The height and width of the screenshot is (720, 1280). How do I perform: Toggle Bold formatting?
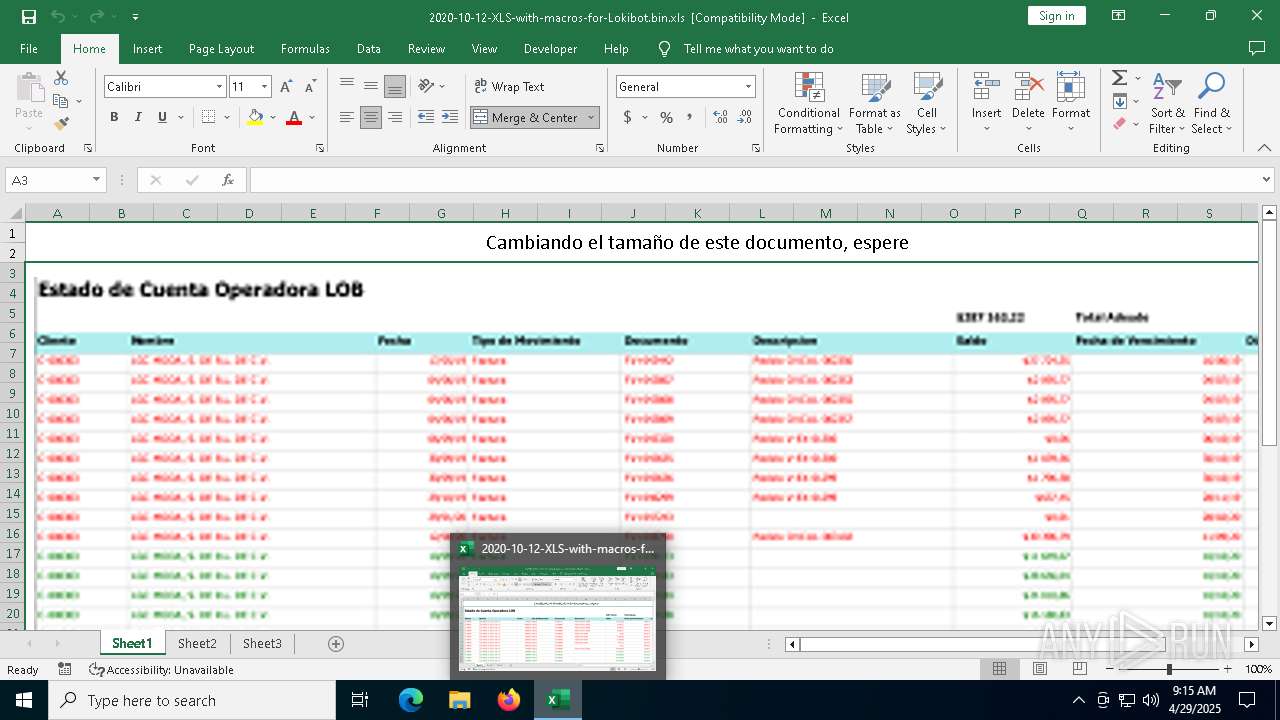(114, 117)
